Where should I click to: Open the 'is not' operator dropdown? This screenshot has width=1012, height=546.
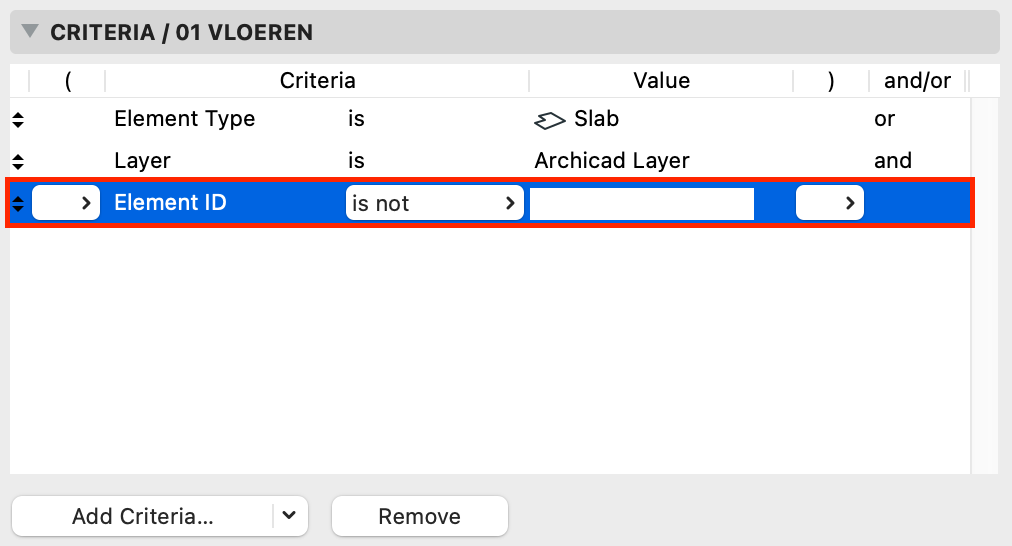(x=434, y=203)
